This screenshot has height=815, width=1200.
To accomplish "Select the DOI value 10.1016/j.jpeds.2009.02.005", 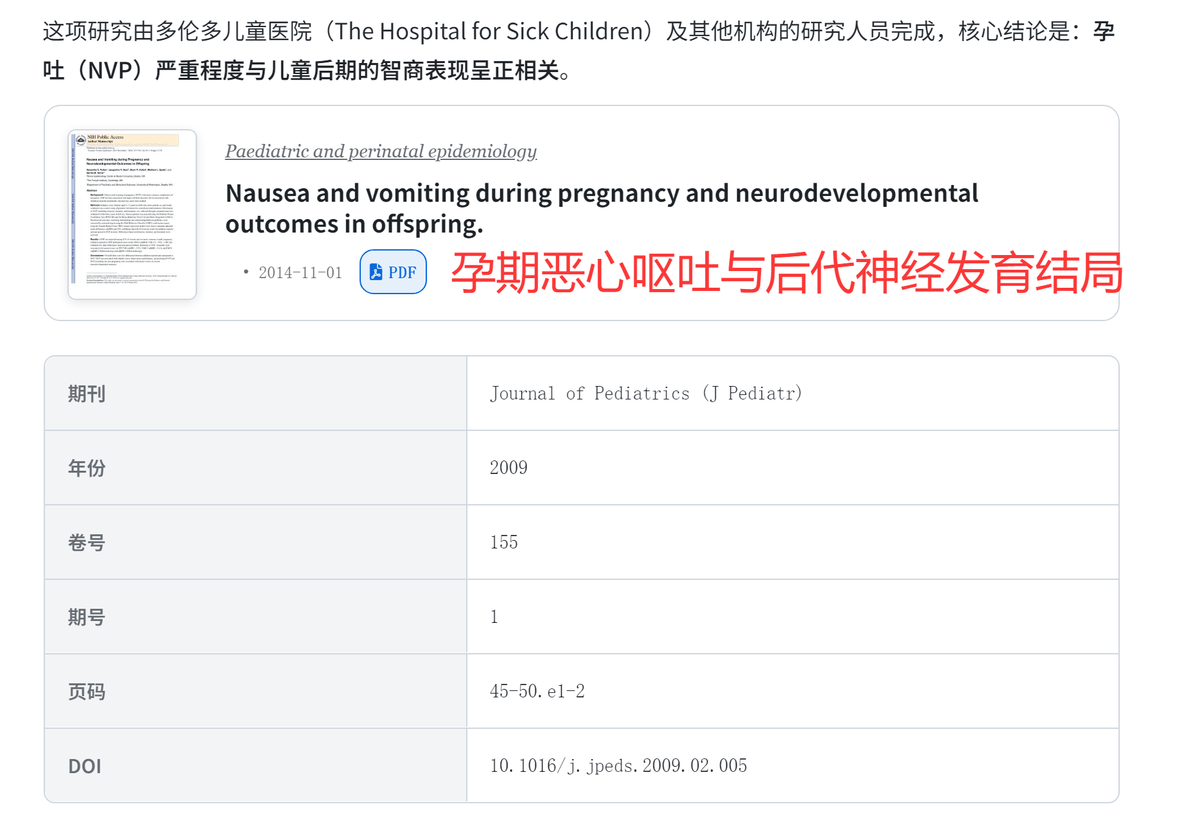I will coord(617,766).
